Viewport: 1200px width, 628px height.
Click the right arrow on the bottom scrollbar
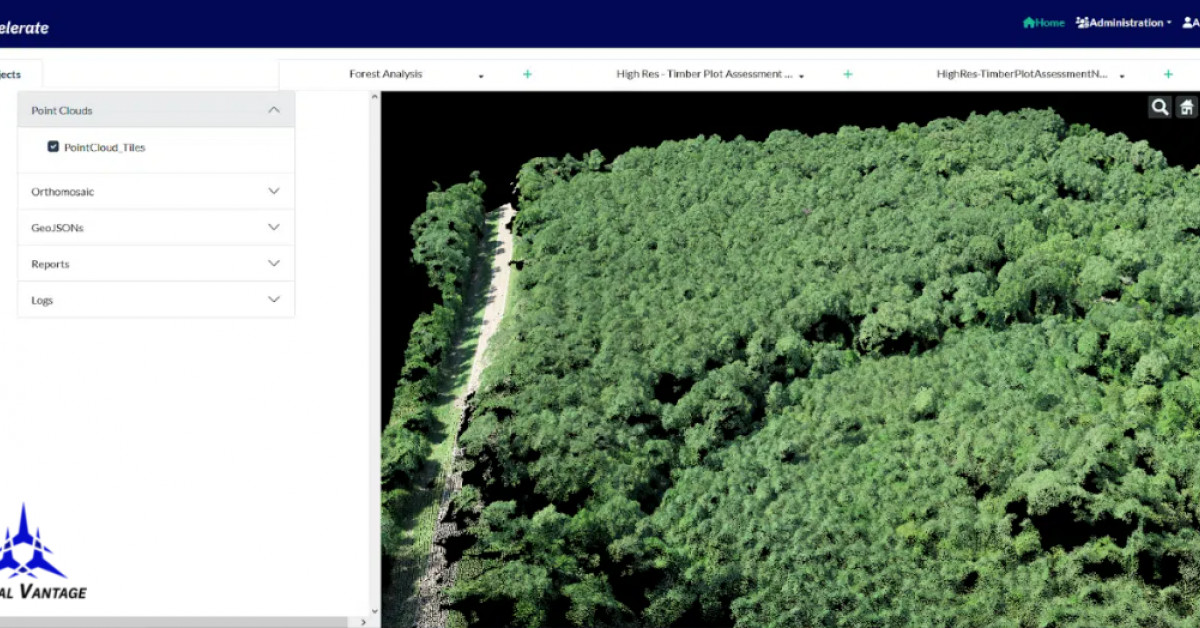tap(364, 620)
